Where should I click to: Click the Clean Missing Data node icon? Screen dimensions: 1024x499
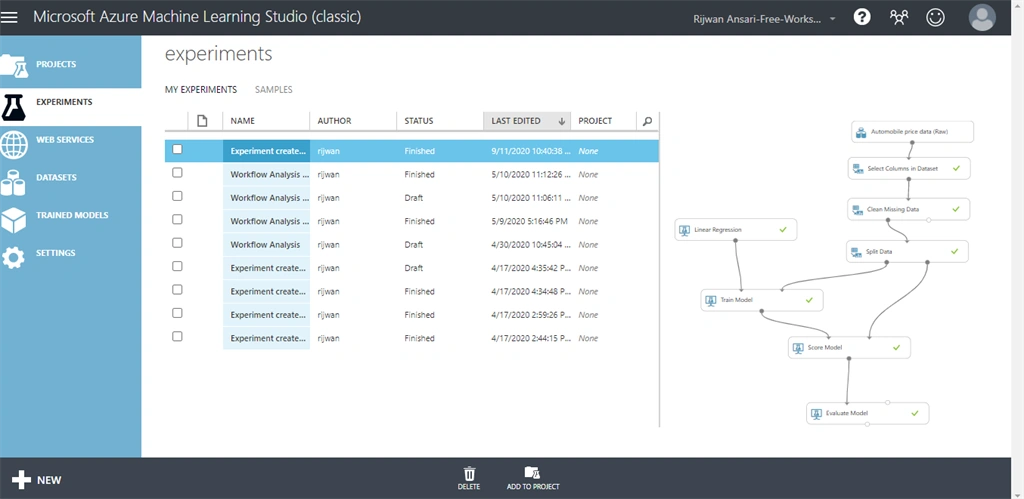857,210
